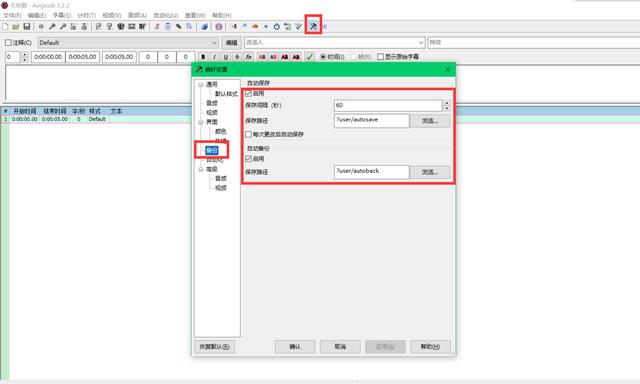Uncheck 启用 under 自动保存
640x384 pixels.
click(x=248, y=93)
